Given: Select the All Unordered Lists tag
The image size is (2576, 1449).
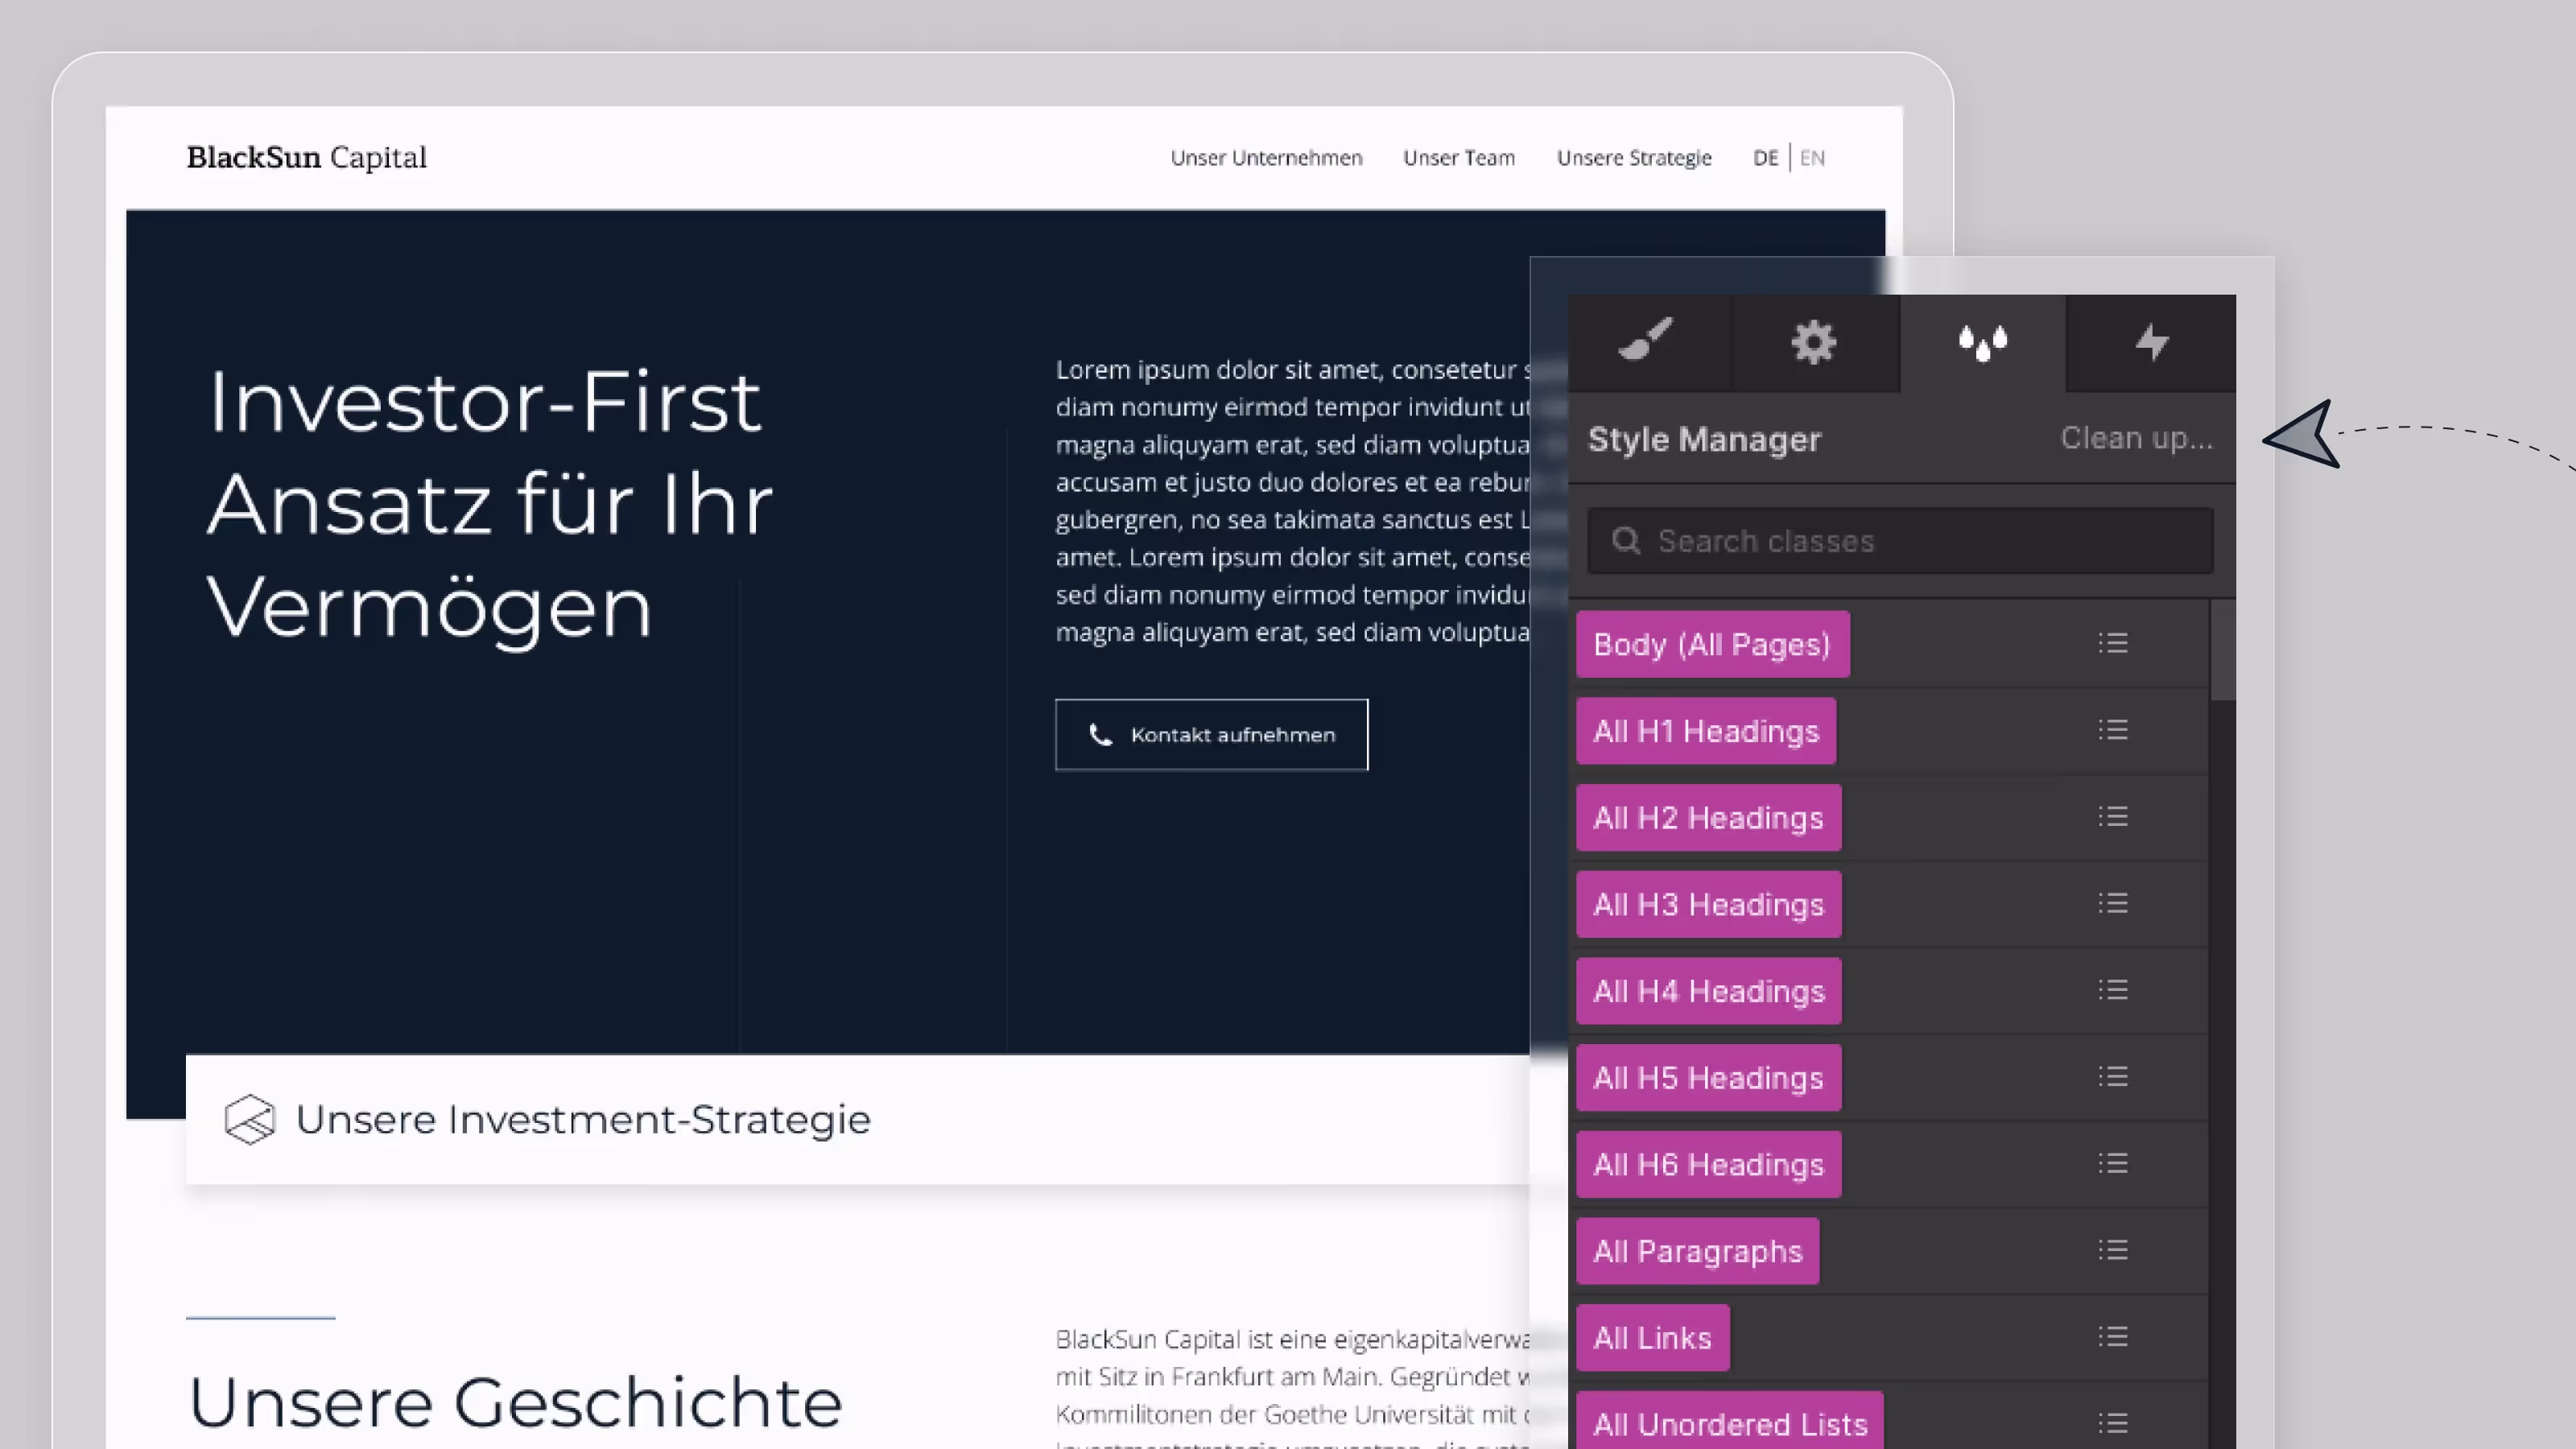Looking at the screenshot, I should pyautogui.click(x=1729, y=1422).
